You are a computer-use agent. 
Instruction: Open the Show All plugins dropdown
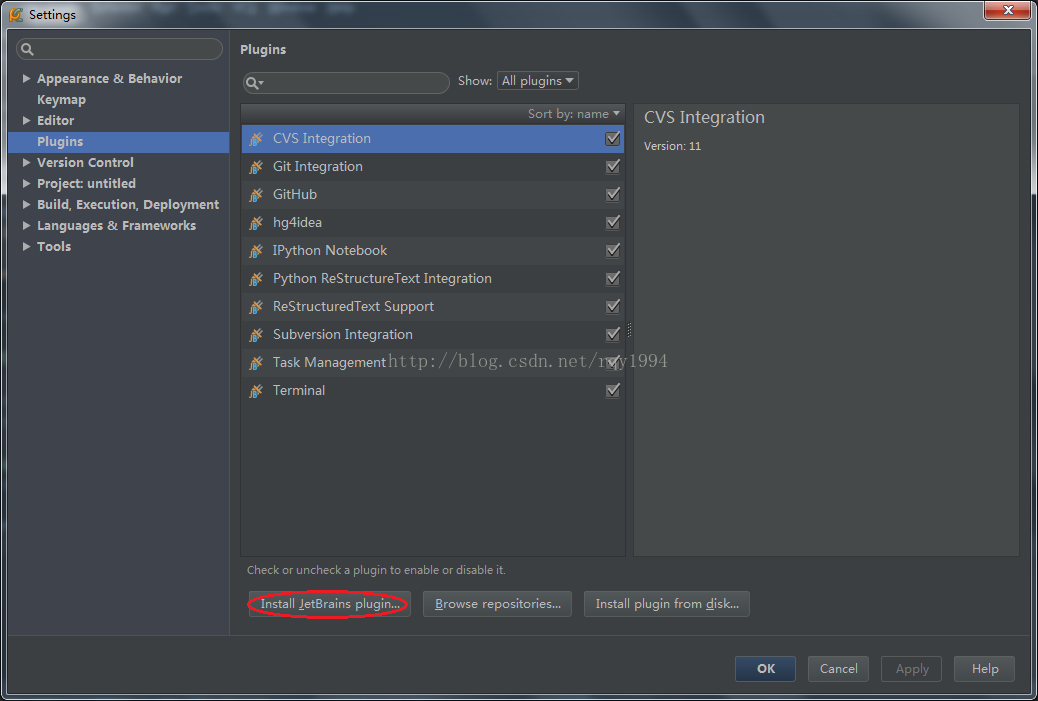point(537,81)
